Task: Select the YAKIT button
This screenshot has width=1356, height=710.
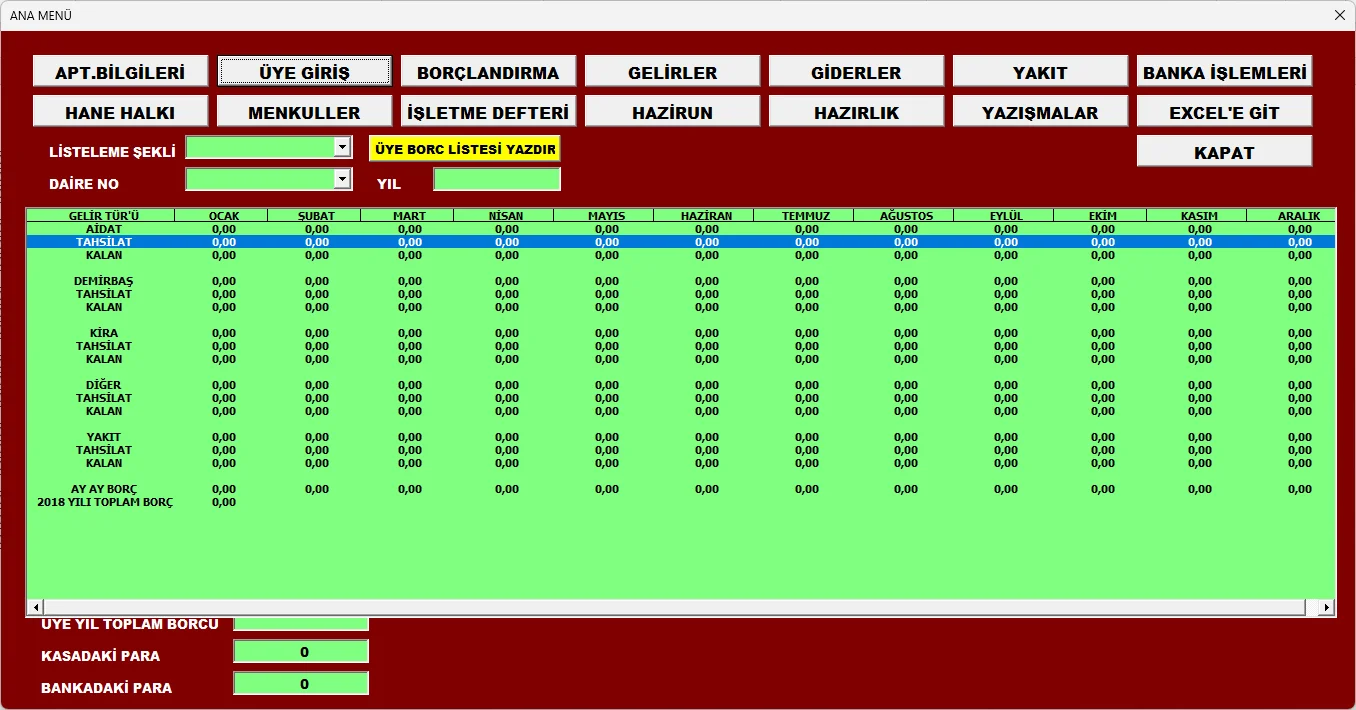Action: point(1040,72)
